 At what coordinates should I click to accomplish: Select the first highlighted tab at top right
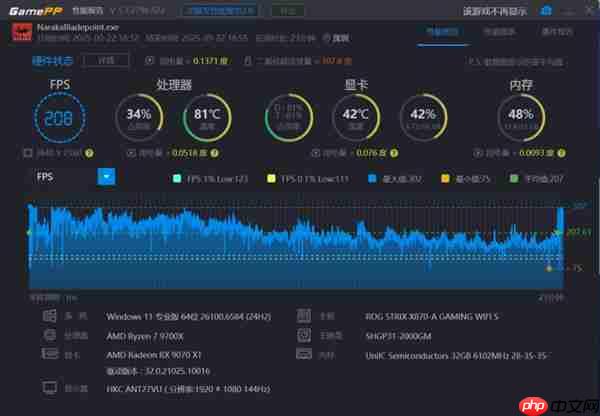coord(443,32)
